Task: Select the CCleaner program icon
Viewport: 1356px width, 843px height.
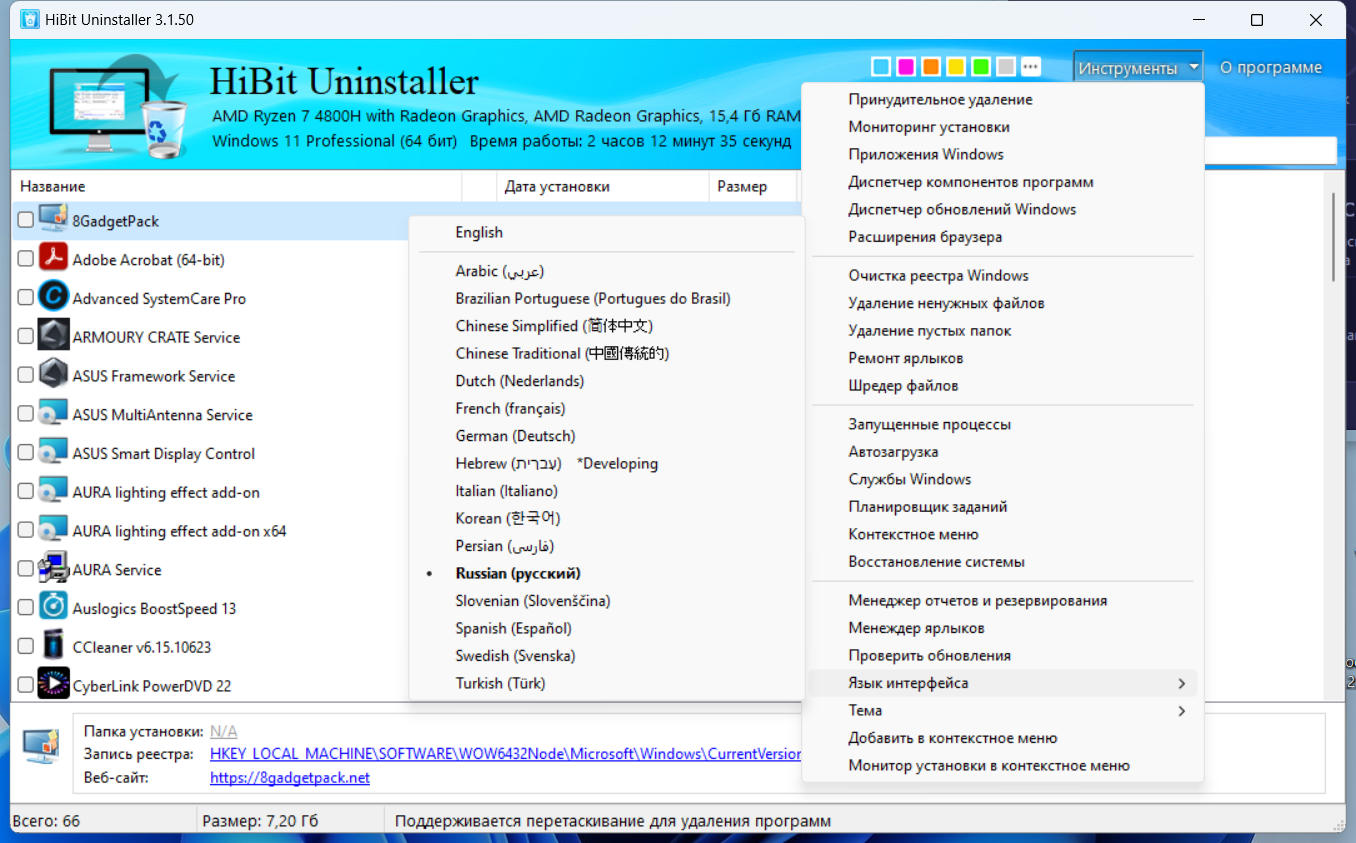Action: tap(53, 647)
